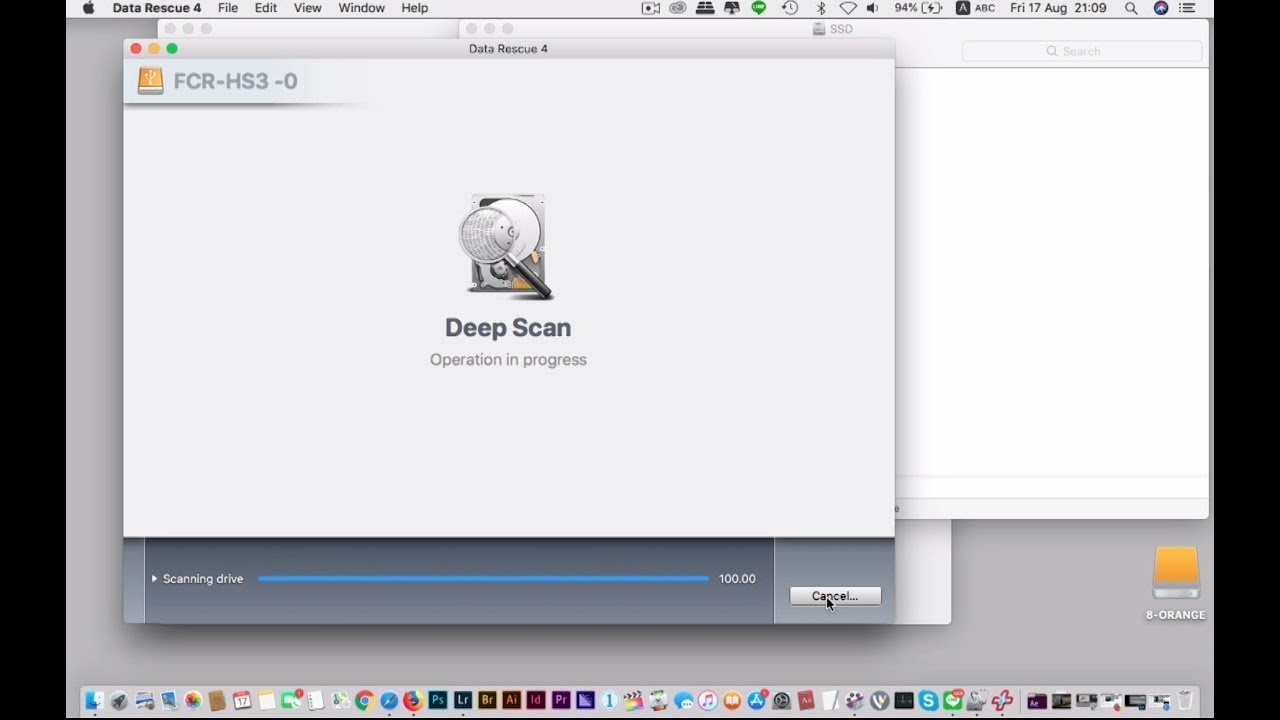Image resolution: width=1280 pixels, height=720 pixels.
Task: Open Siri from the menu bar
Action: [1160, 8]
